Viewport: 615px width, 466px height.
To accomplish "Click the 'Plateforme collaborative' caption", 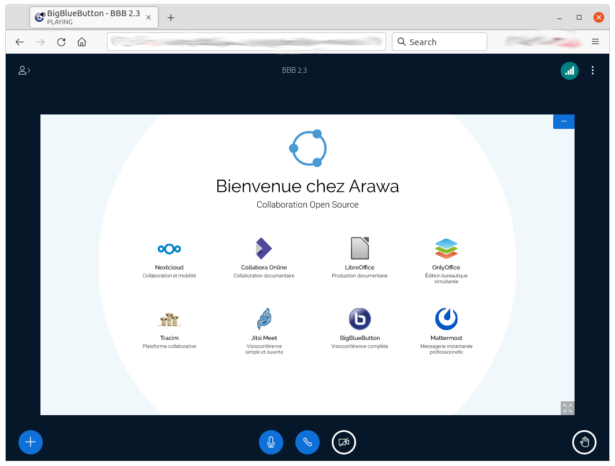I will (169, 346).
